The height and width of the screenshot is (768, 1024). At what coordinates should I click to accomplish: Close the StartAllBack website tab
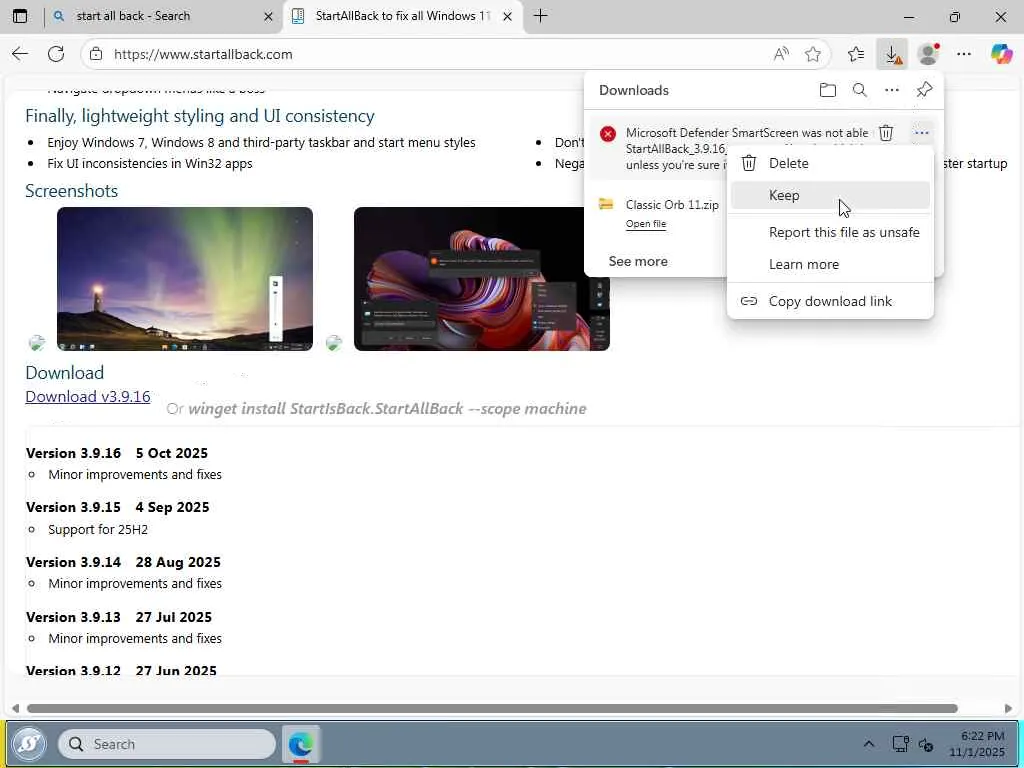coord(507,17)
